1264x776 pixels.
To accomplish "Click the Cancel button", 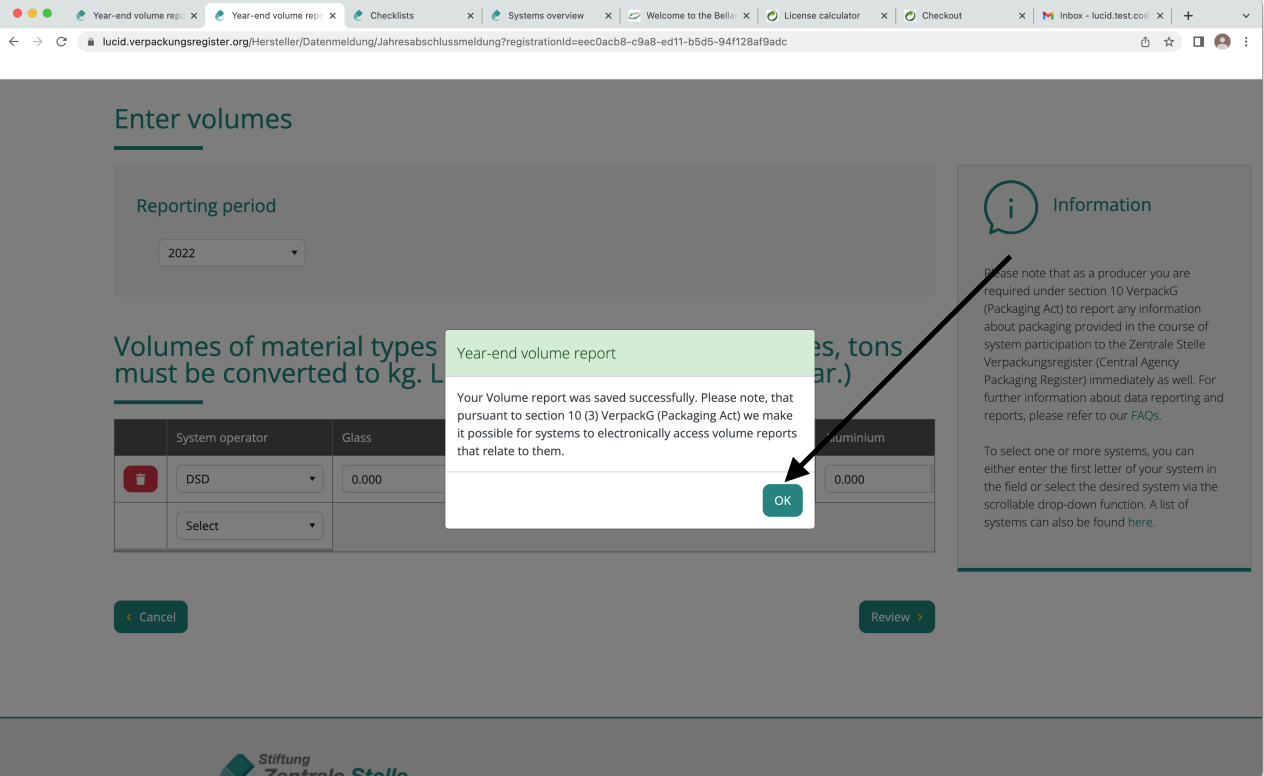I will [151, 617].
